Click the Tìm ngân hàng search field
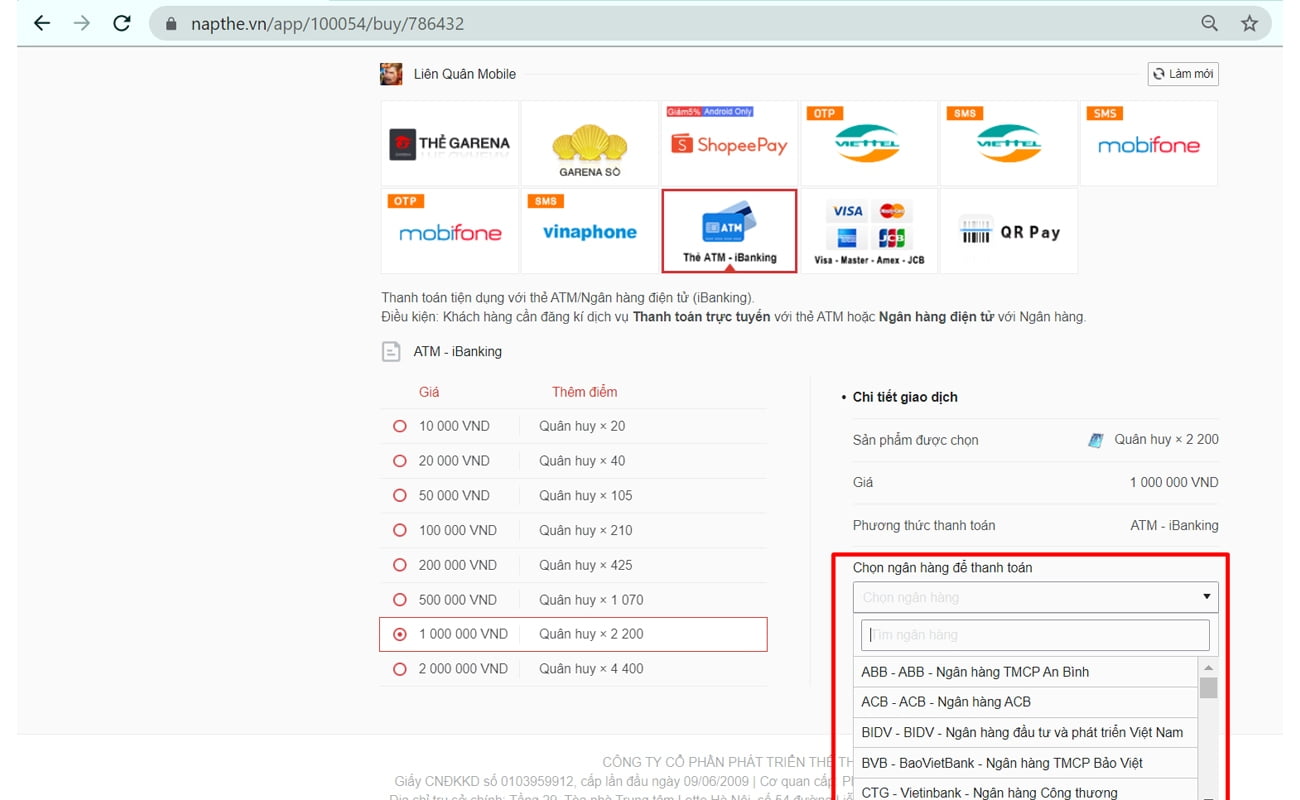Viewport: 1300px width, 800px height. 1036,635
